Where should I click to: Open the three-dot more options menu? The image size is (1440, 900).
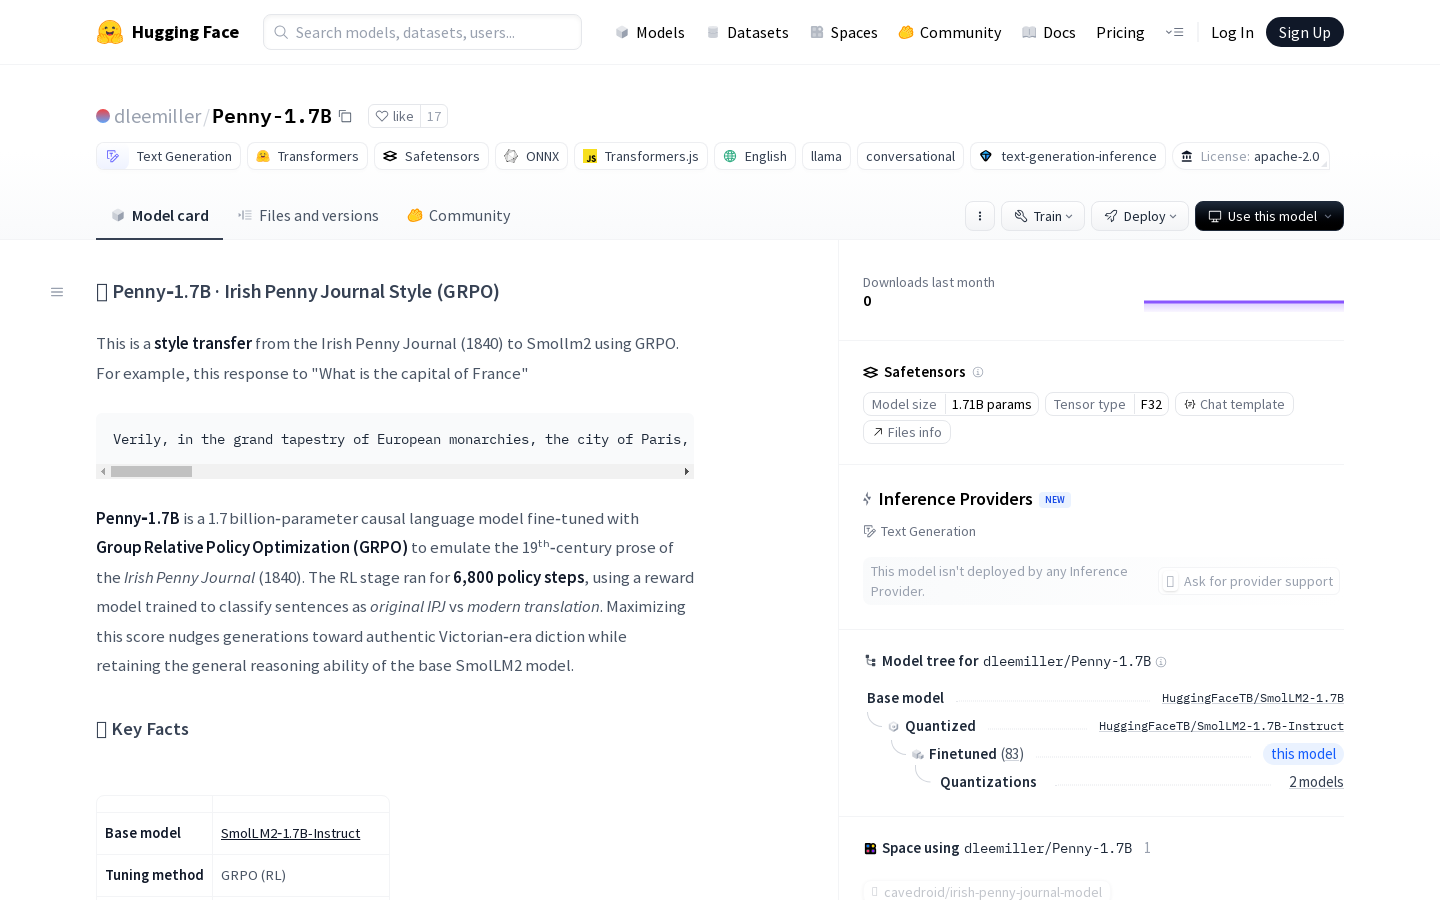(x=980, y=216)
